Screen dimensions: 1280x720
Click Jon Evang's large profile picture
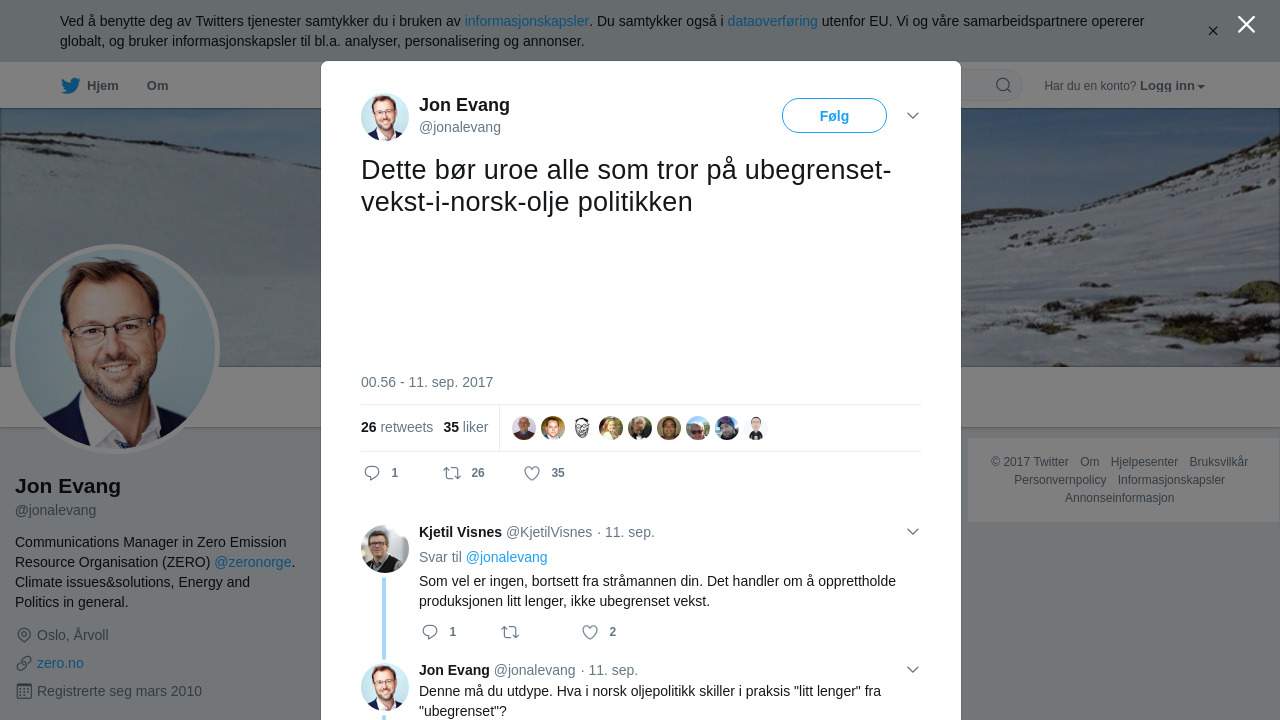[x=115, y=349]
